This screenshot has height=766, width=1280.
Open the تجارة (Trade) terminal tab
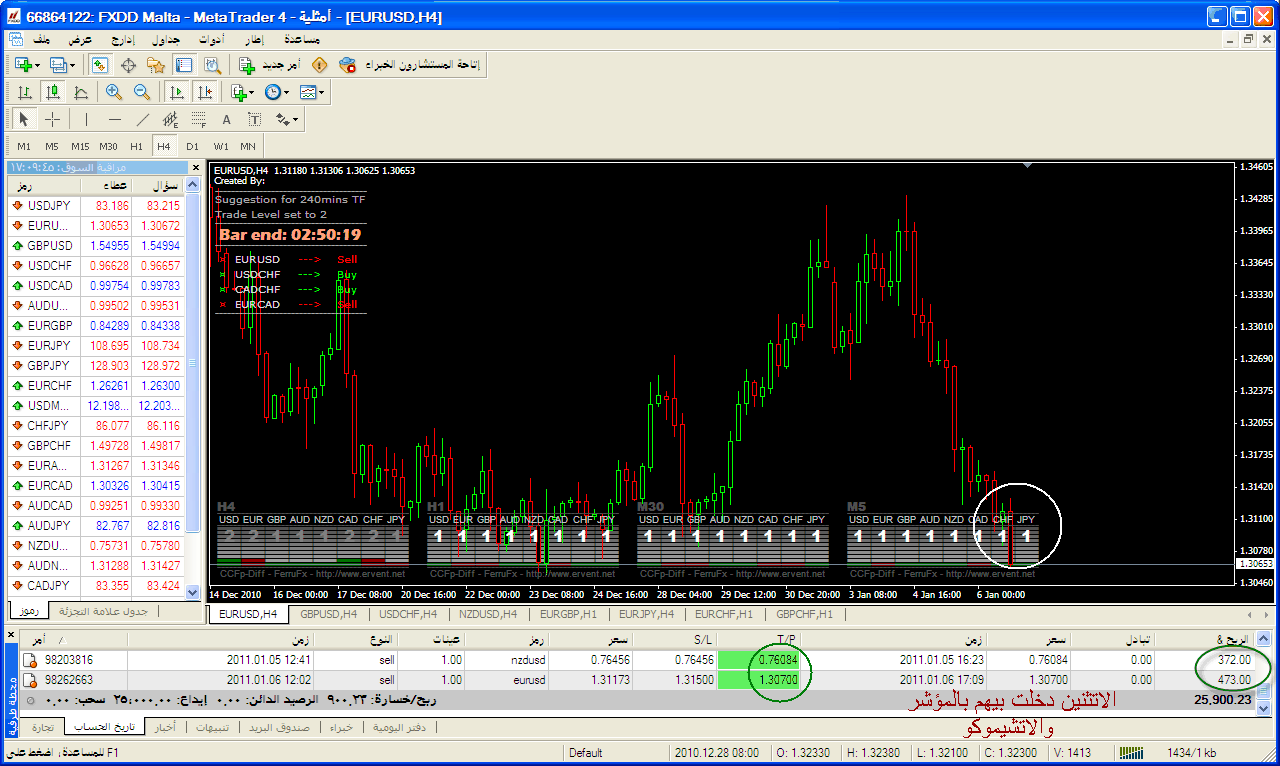pyautogui.click(x=42, y=727)
